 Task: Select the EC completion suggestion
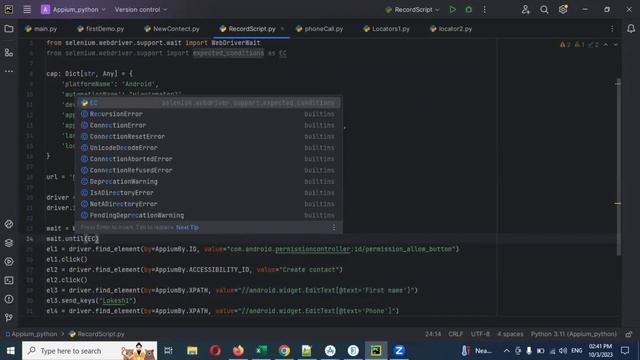click(209, 103)
